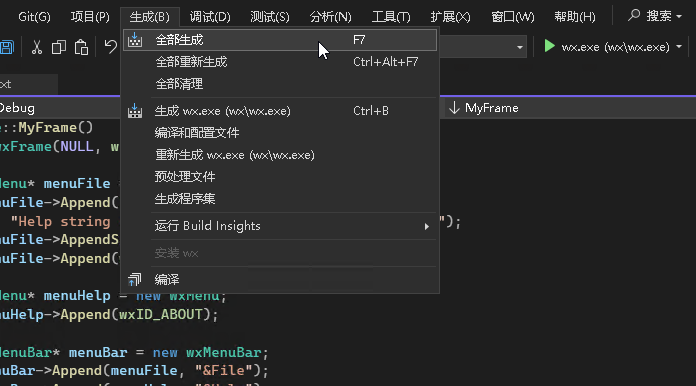Screen dimensions: 696x386
Task: Open the 扩展(X) menu
Action: 450,17
